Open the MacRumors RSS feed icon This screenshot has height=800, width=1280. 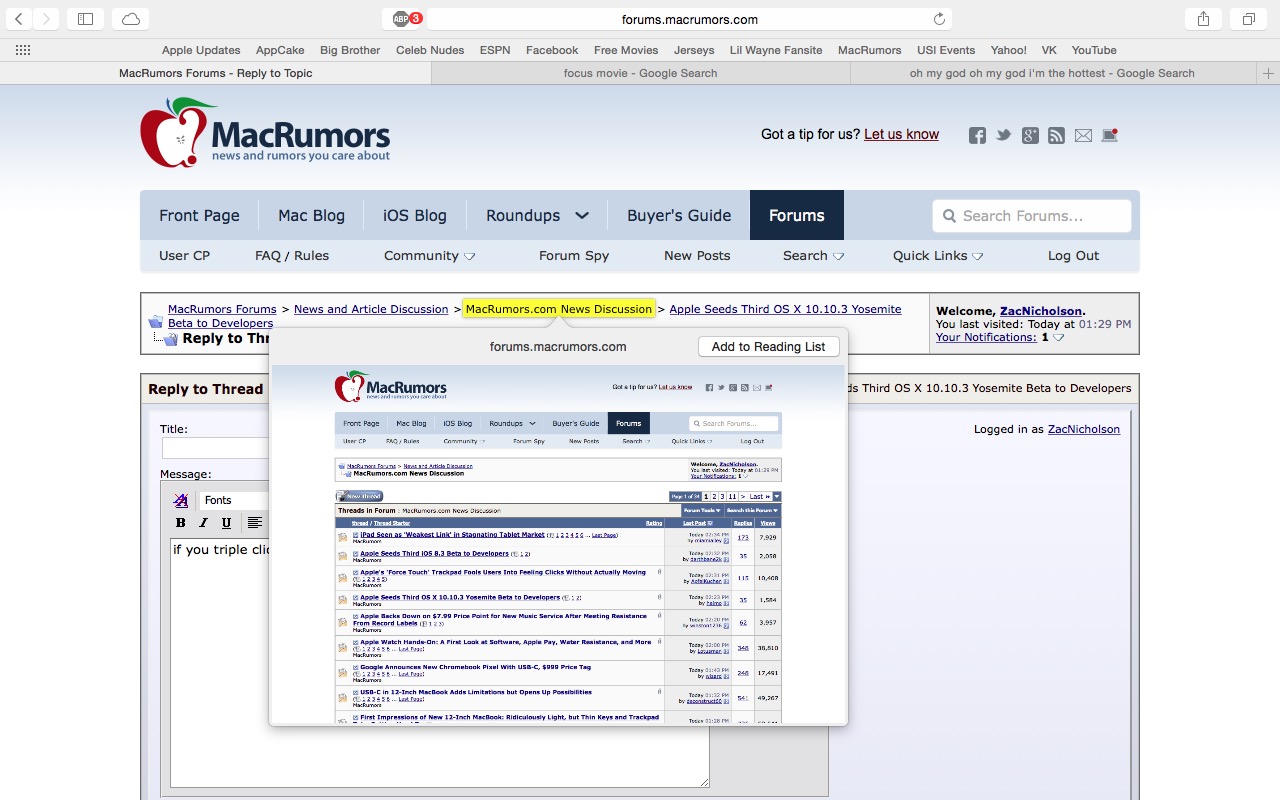[x=1056, y=136]
